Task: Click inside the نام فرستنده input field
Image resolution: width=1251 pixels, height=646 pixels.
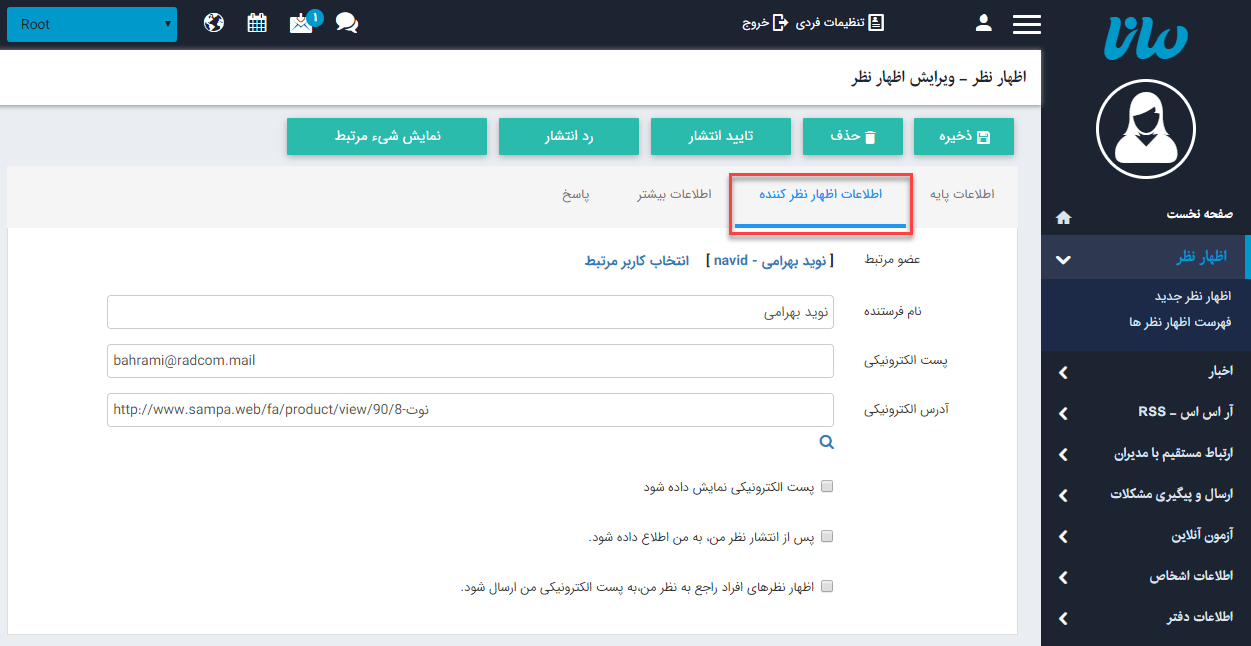Action: 470,311
